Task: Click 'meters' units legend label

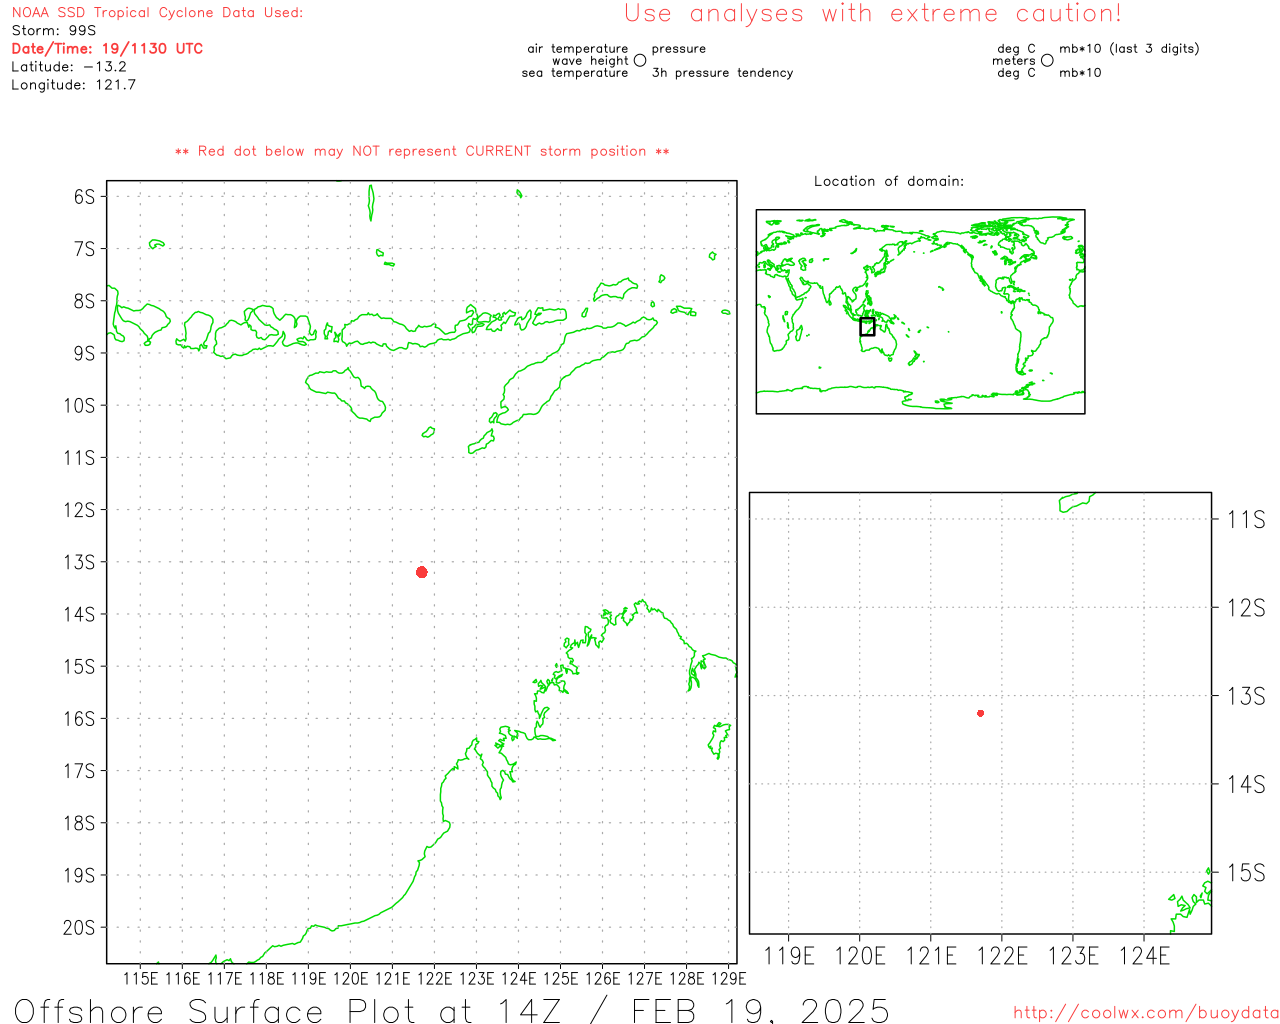Action: (1014, 61)
